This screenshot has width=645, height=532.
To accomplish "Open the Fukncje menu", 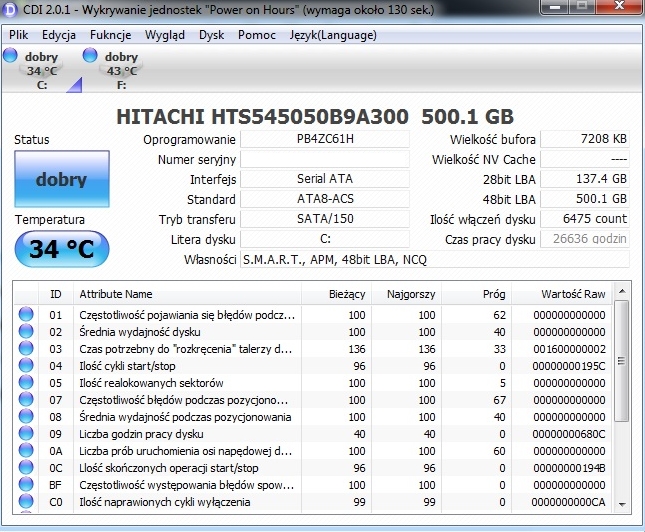I will [111, 35].
